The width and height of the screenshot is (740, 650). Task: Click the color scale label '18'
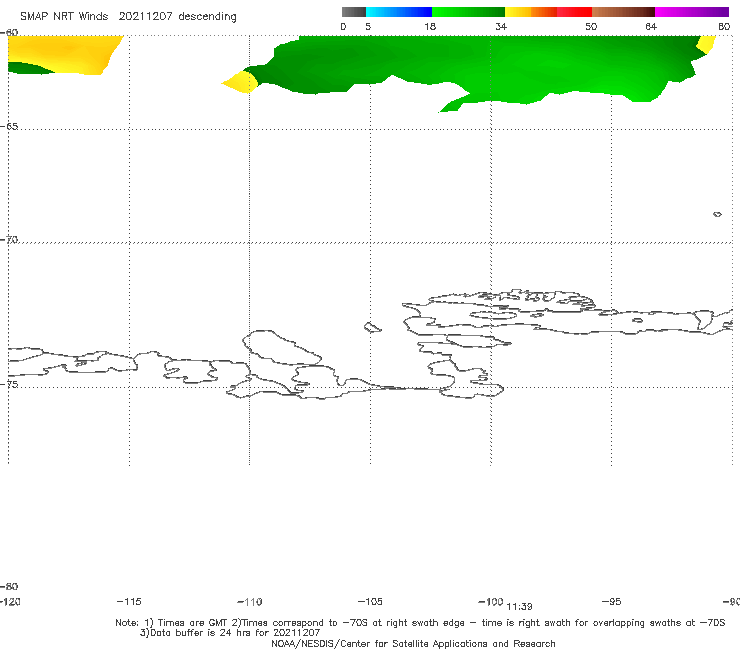[430, 26]
